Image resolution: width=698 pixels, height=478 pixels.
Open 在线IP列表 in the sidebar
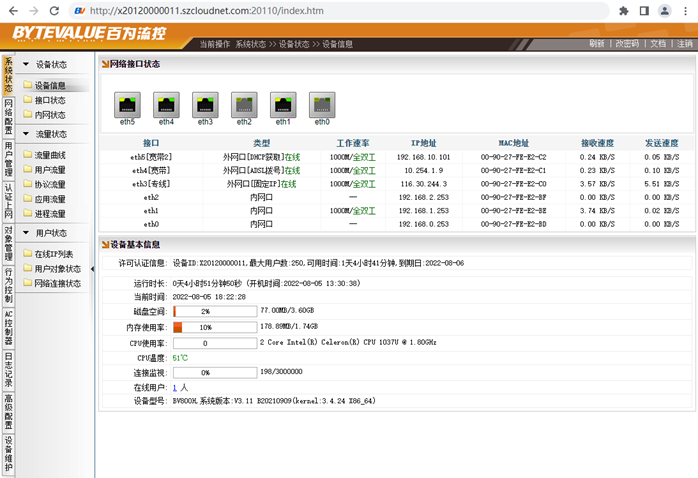point(54,254)
